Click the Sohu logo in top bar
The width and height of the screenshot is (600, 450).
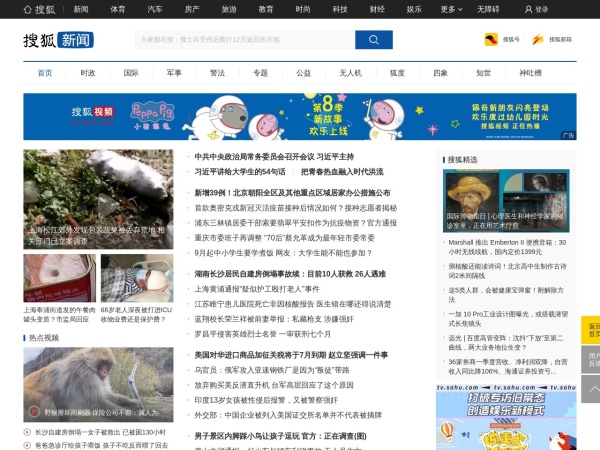point(39,9)
